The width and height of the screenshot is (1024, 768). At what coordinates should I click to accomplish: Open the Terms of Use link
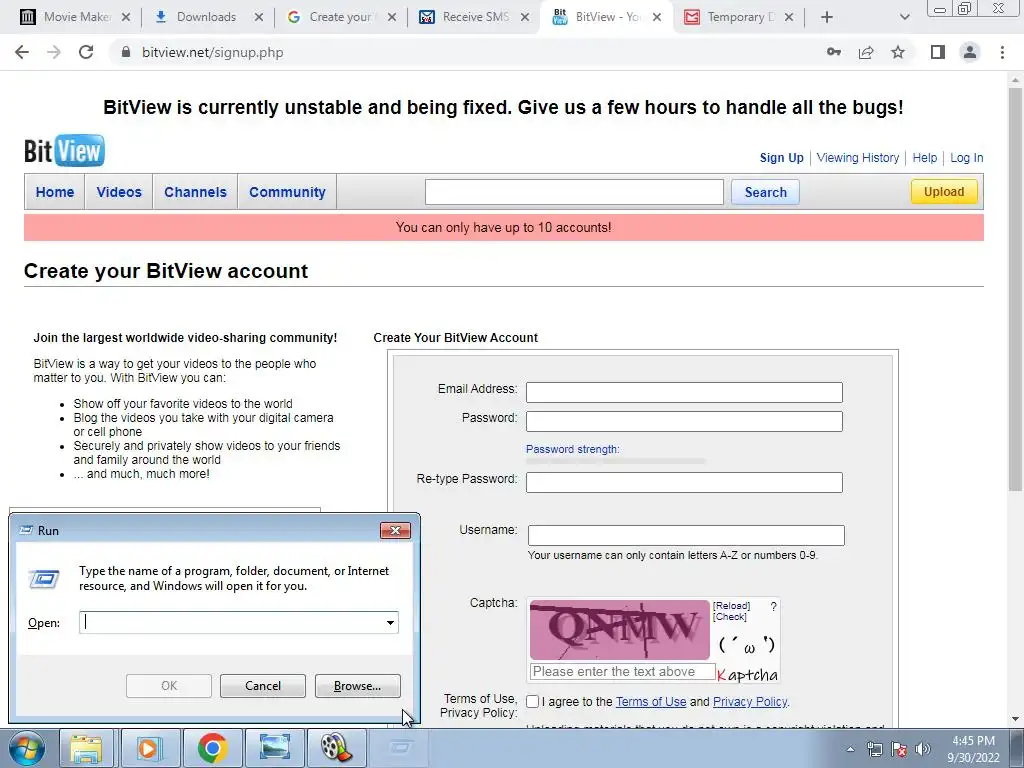click(x=650, y=701)
